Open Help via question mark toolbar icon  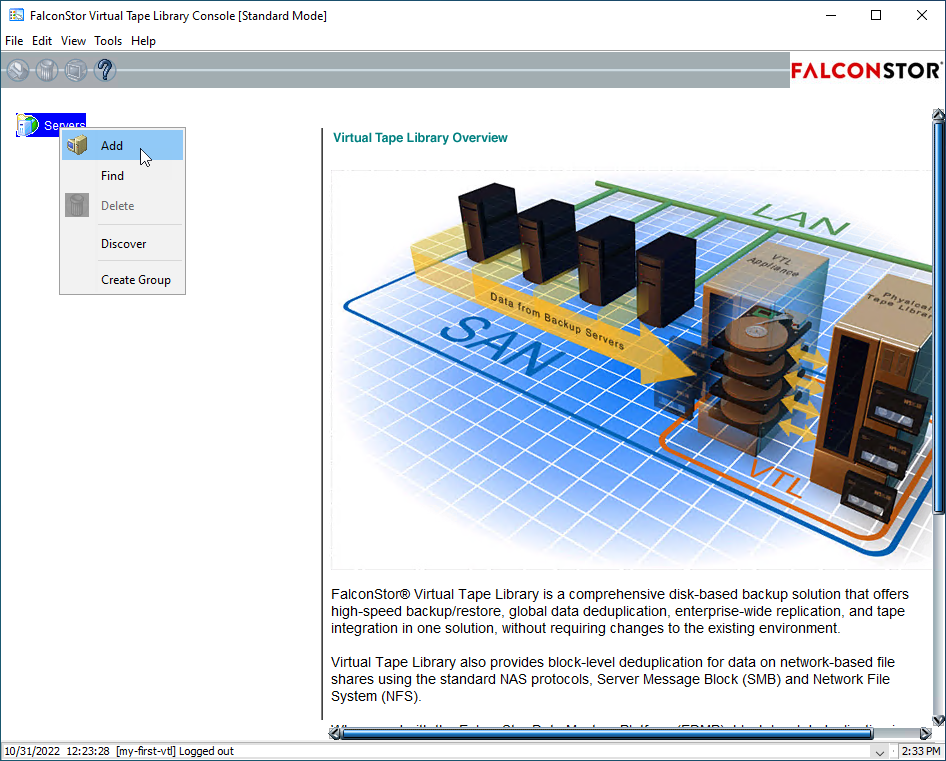[105, 70]
